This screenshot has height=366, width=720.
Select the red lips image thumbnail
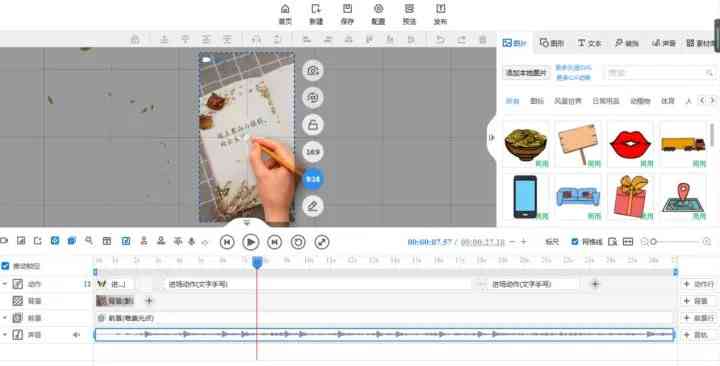(x=630, y=144)
